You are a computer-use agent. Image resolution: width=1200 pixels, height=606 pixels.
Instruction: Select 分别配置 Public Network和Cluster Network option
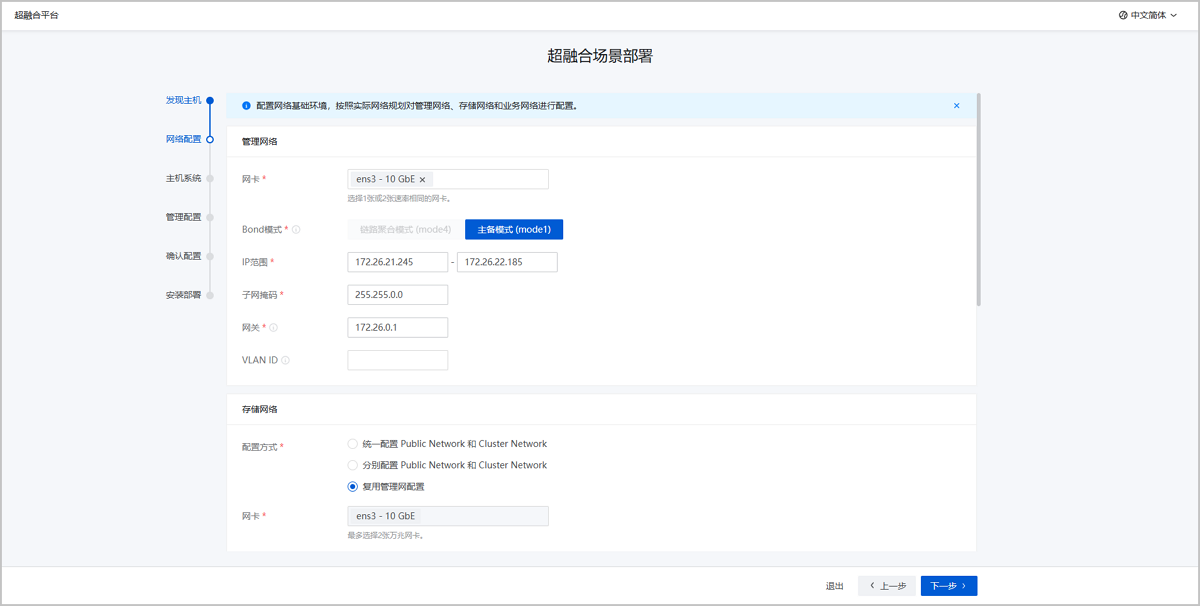pos(352,465)
